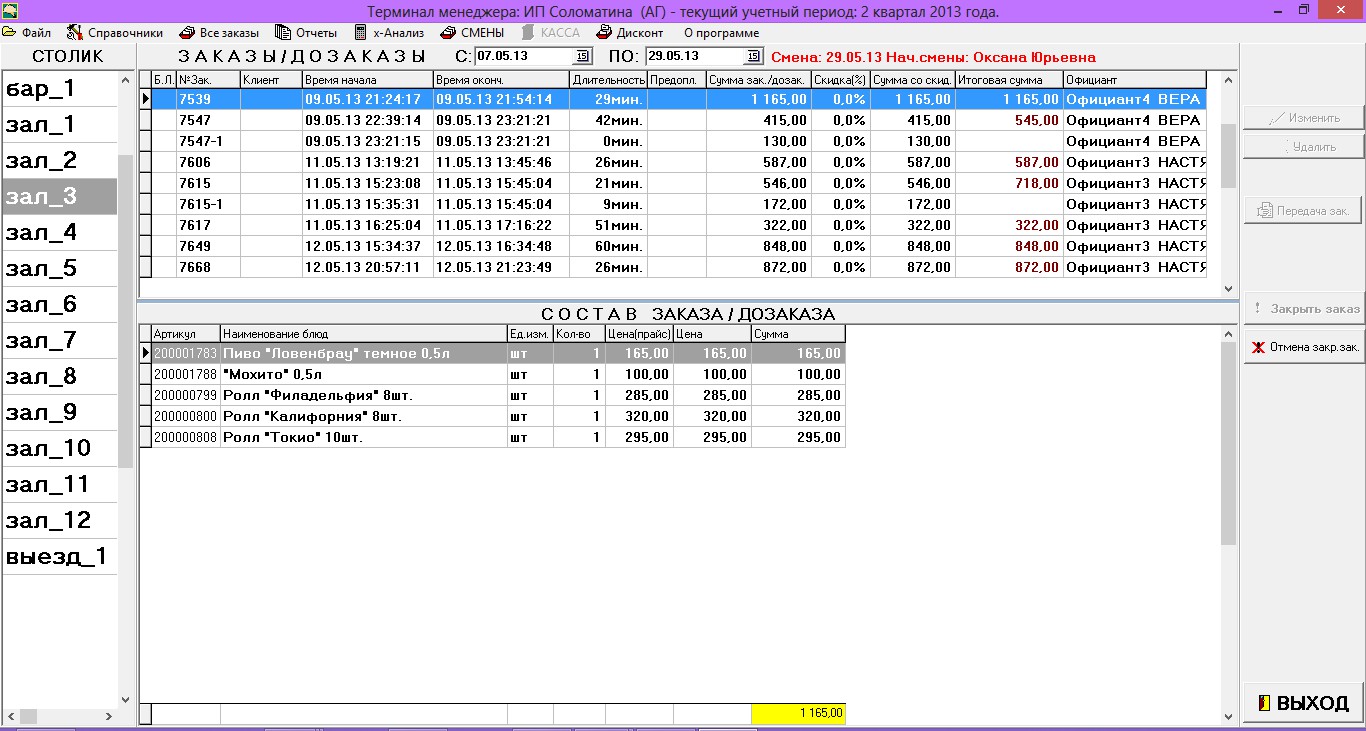The image size is (1366, 731).
Task: Click the tables list scroll up arrow
Action: click(x=125, y=81)
